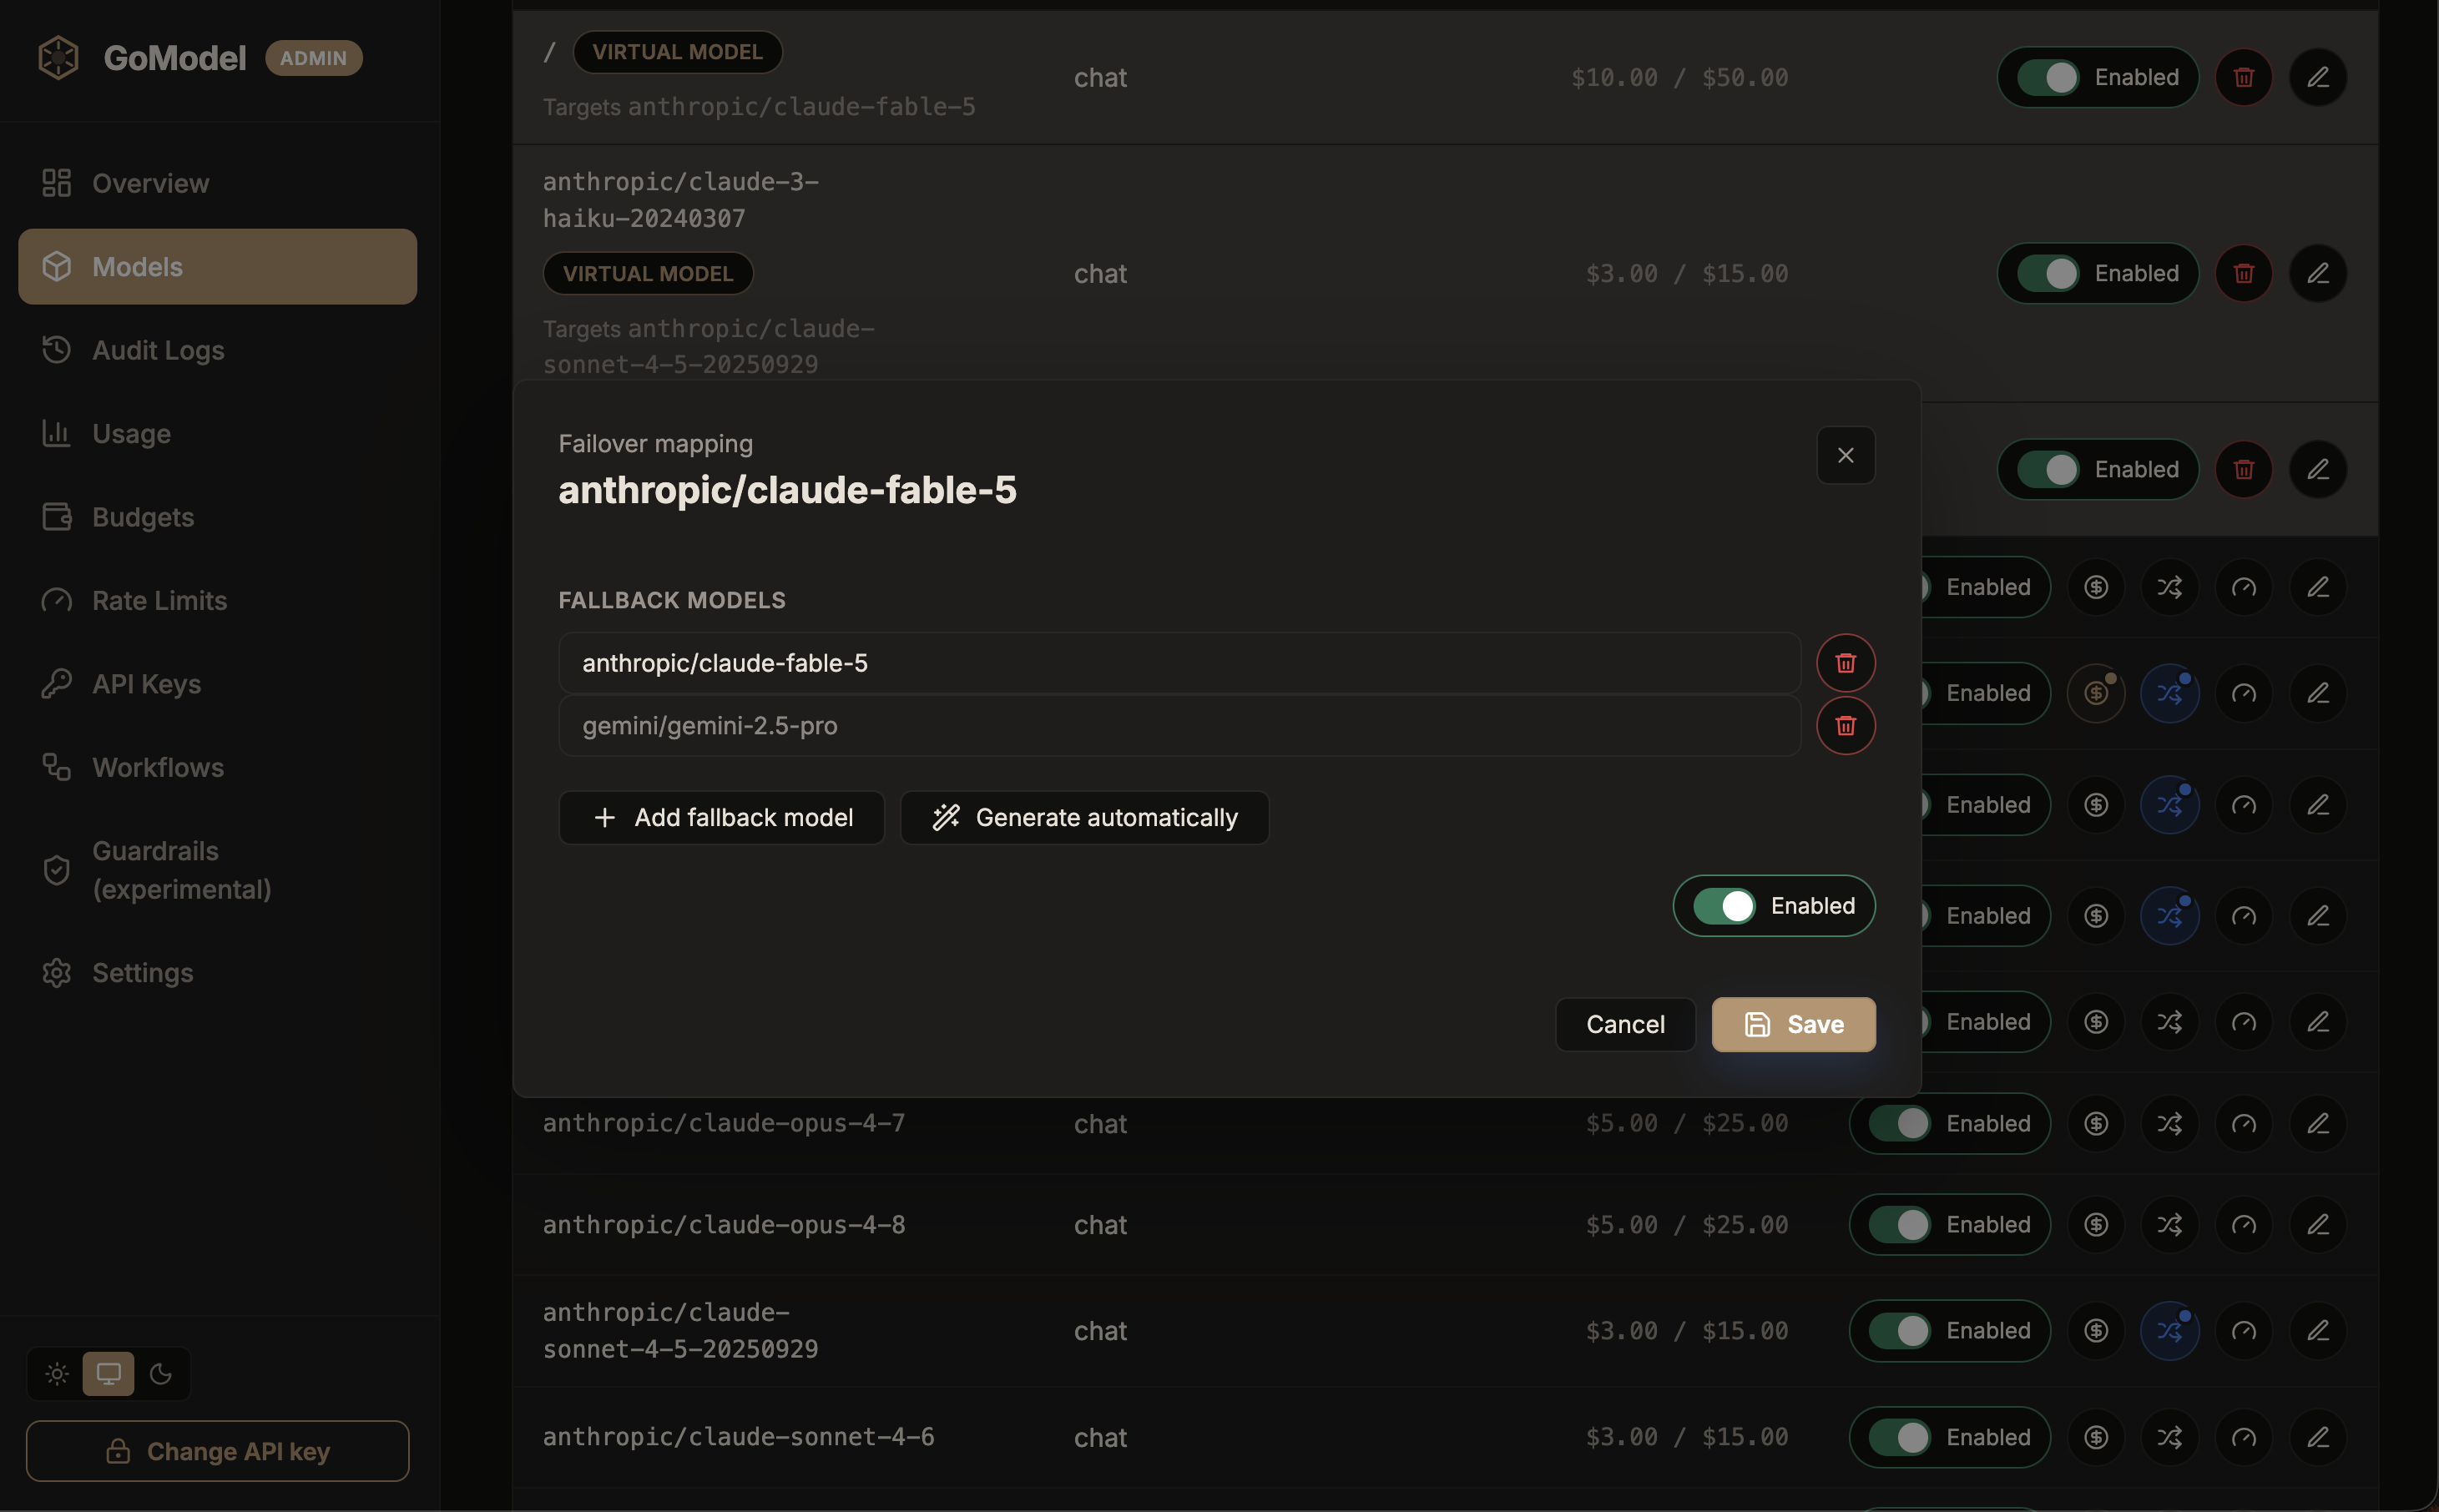The height and width of the screenshot is (1512, 2439).
Task: Delete the $10.00 / $50.00 virtual model
Action: [2243, 77]
